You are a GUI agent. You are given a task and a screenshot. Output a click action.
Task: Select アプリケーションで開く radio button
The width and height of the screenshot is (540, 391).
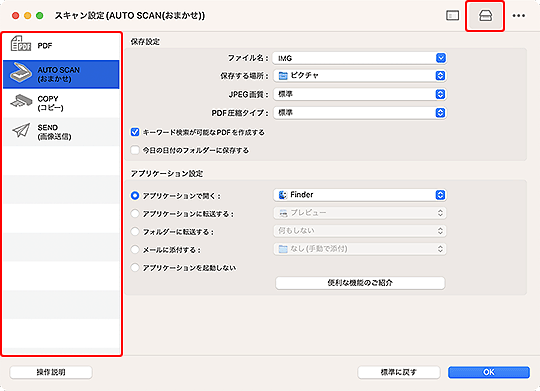tap(135, 196)
